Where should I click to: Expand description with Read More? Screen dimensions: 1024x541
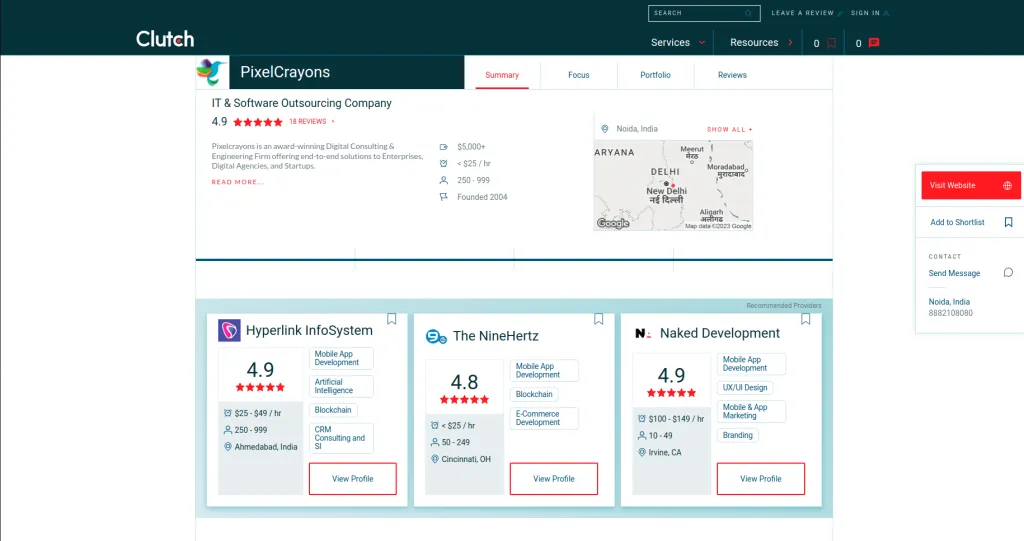[238, 182]
